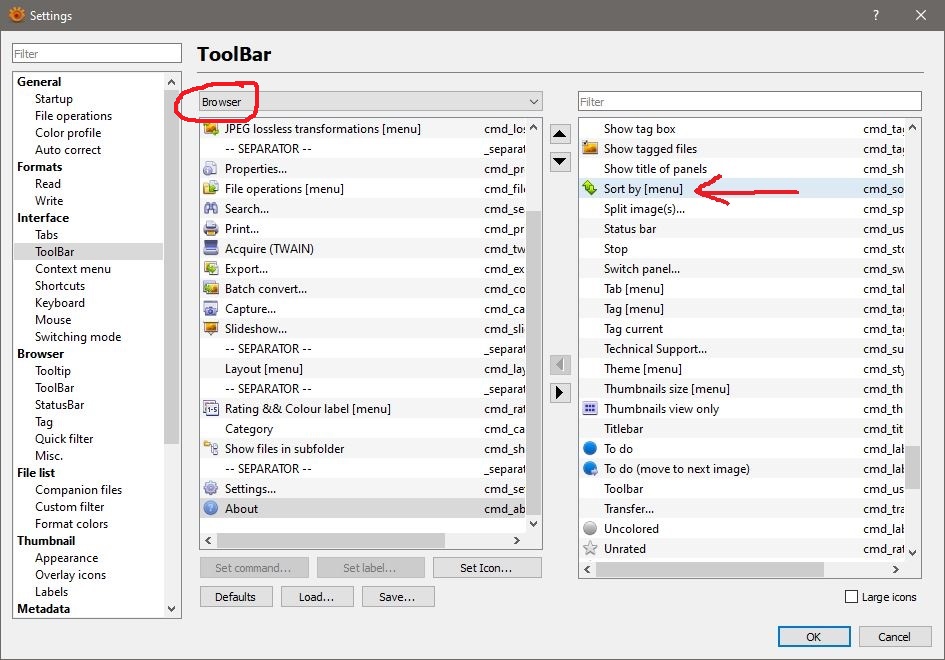Select Overlay icons under Thumbnail

pos(71,575)
